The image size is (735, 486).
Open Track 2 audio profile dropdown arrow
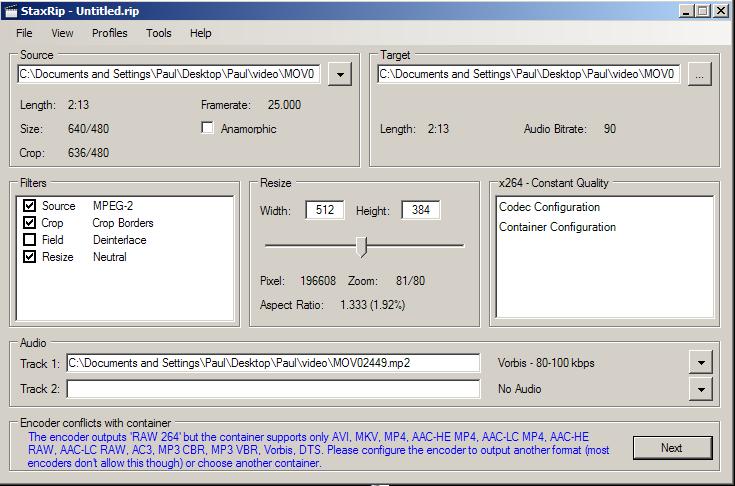point(701,389)
